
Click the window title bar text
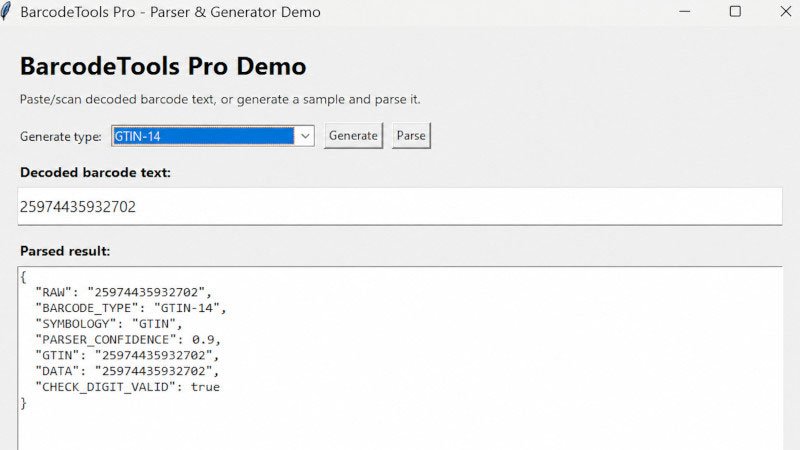coord(170,12)
